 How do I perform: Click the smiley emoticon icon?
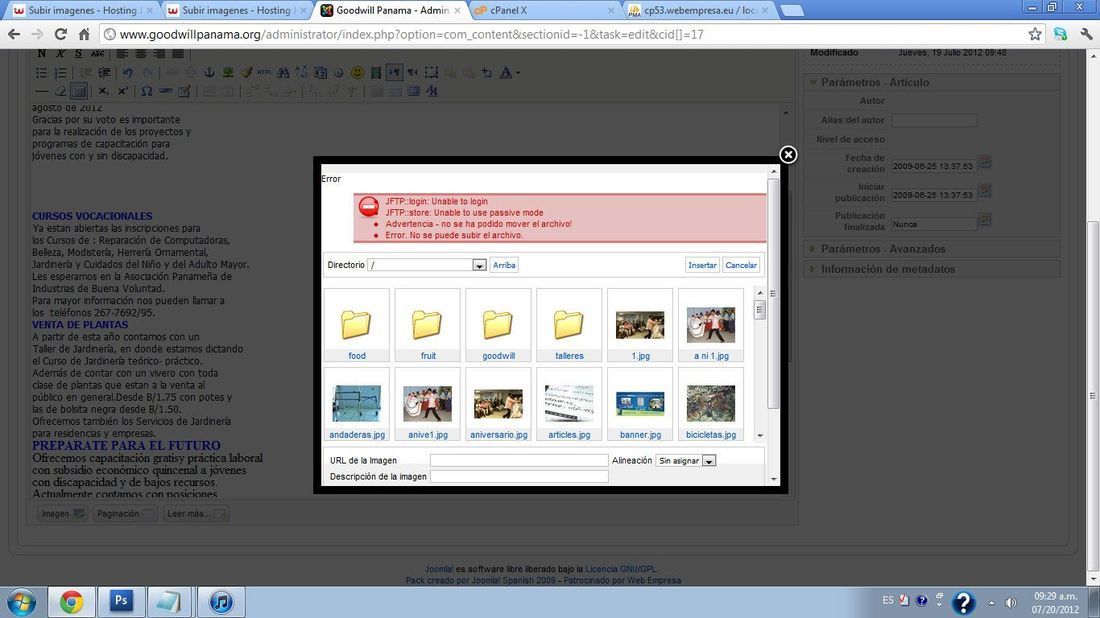pyautogui.click(x=357, y=72)
